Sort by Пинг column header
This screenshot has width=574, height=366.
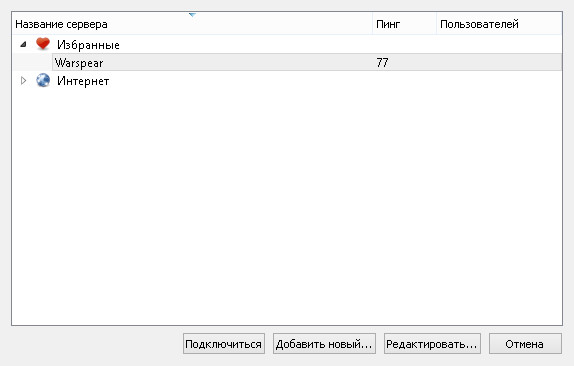pyautogui.click(x=405, y=24)
